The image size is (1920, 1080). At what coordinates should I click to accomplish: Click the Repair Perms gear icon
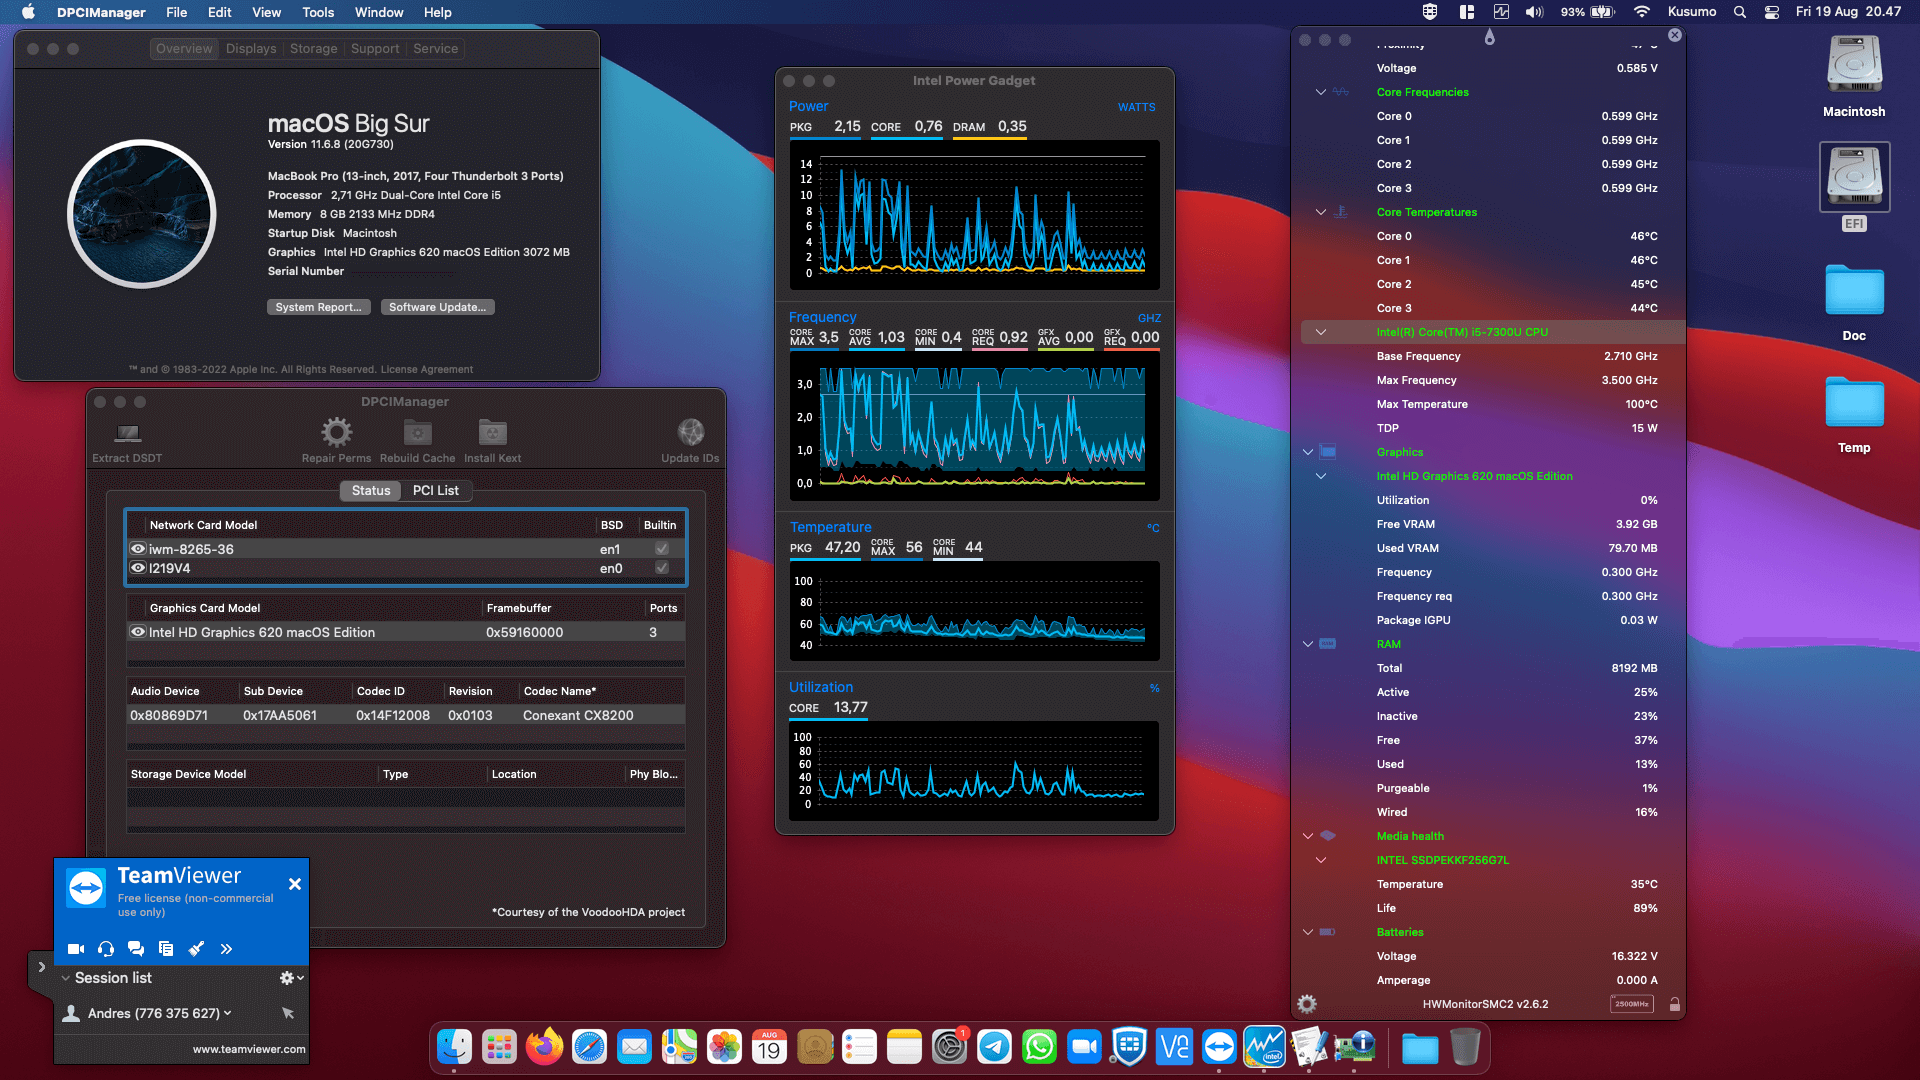click(336, 432)
